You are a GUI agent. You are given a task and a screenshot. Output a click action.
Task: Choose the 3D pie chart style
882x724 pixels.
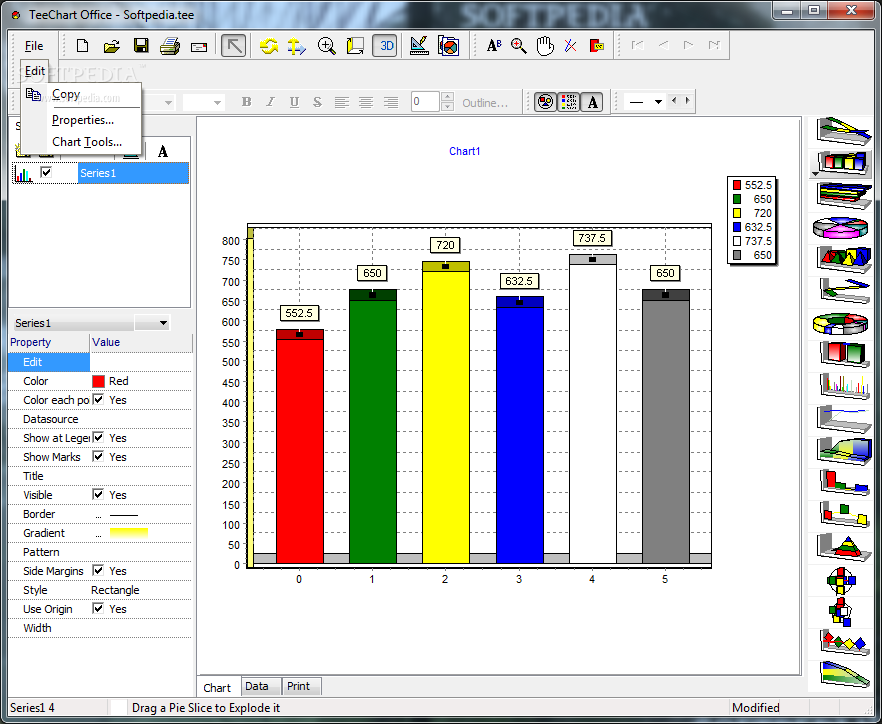click(842, 227)
